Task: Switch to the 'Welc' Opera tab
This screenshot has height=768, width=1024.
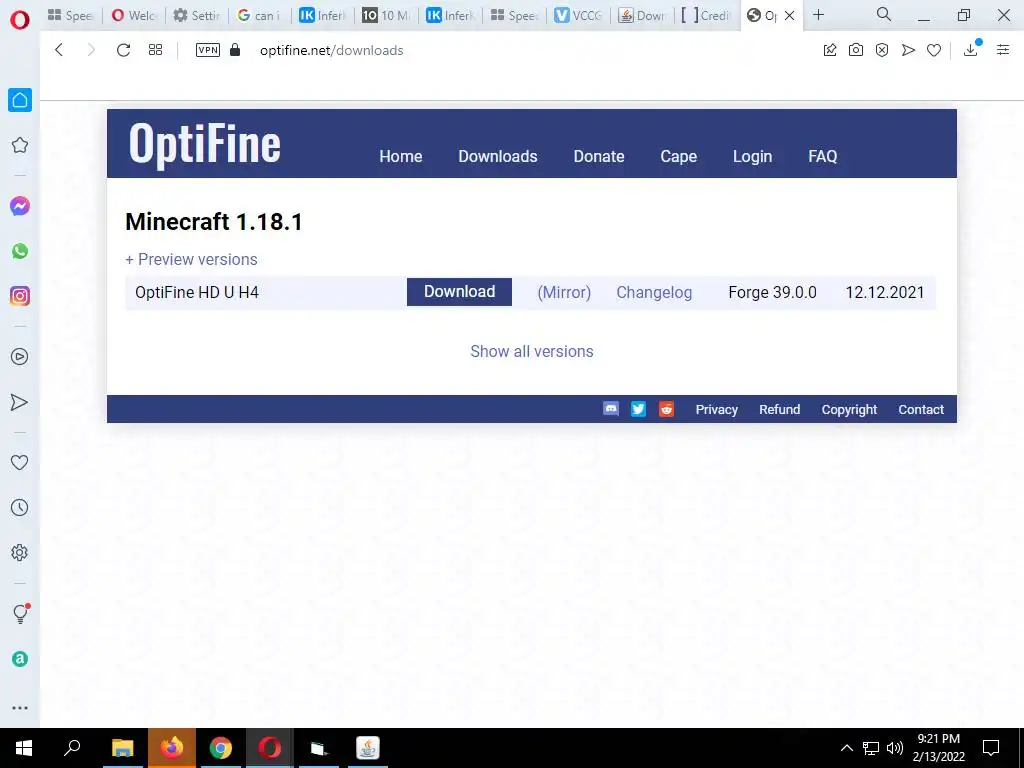Action: 134,15
